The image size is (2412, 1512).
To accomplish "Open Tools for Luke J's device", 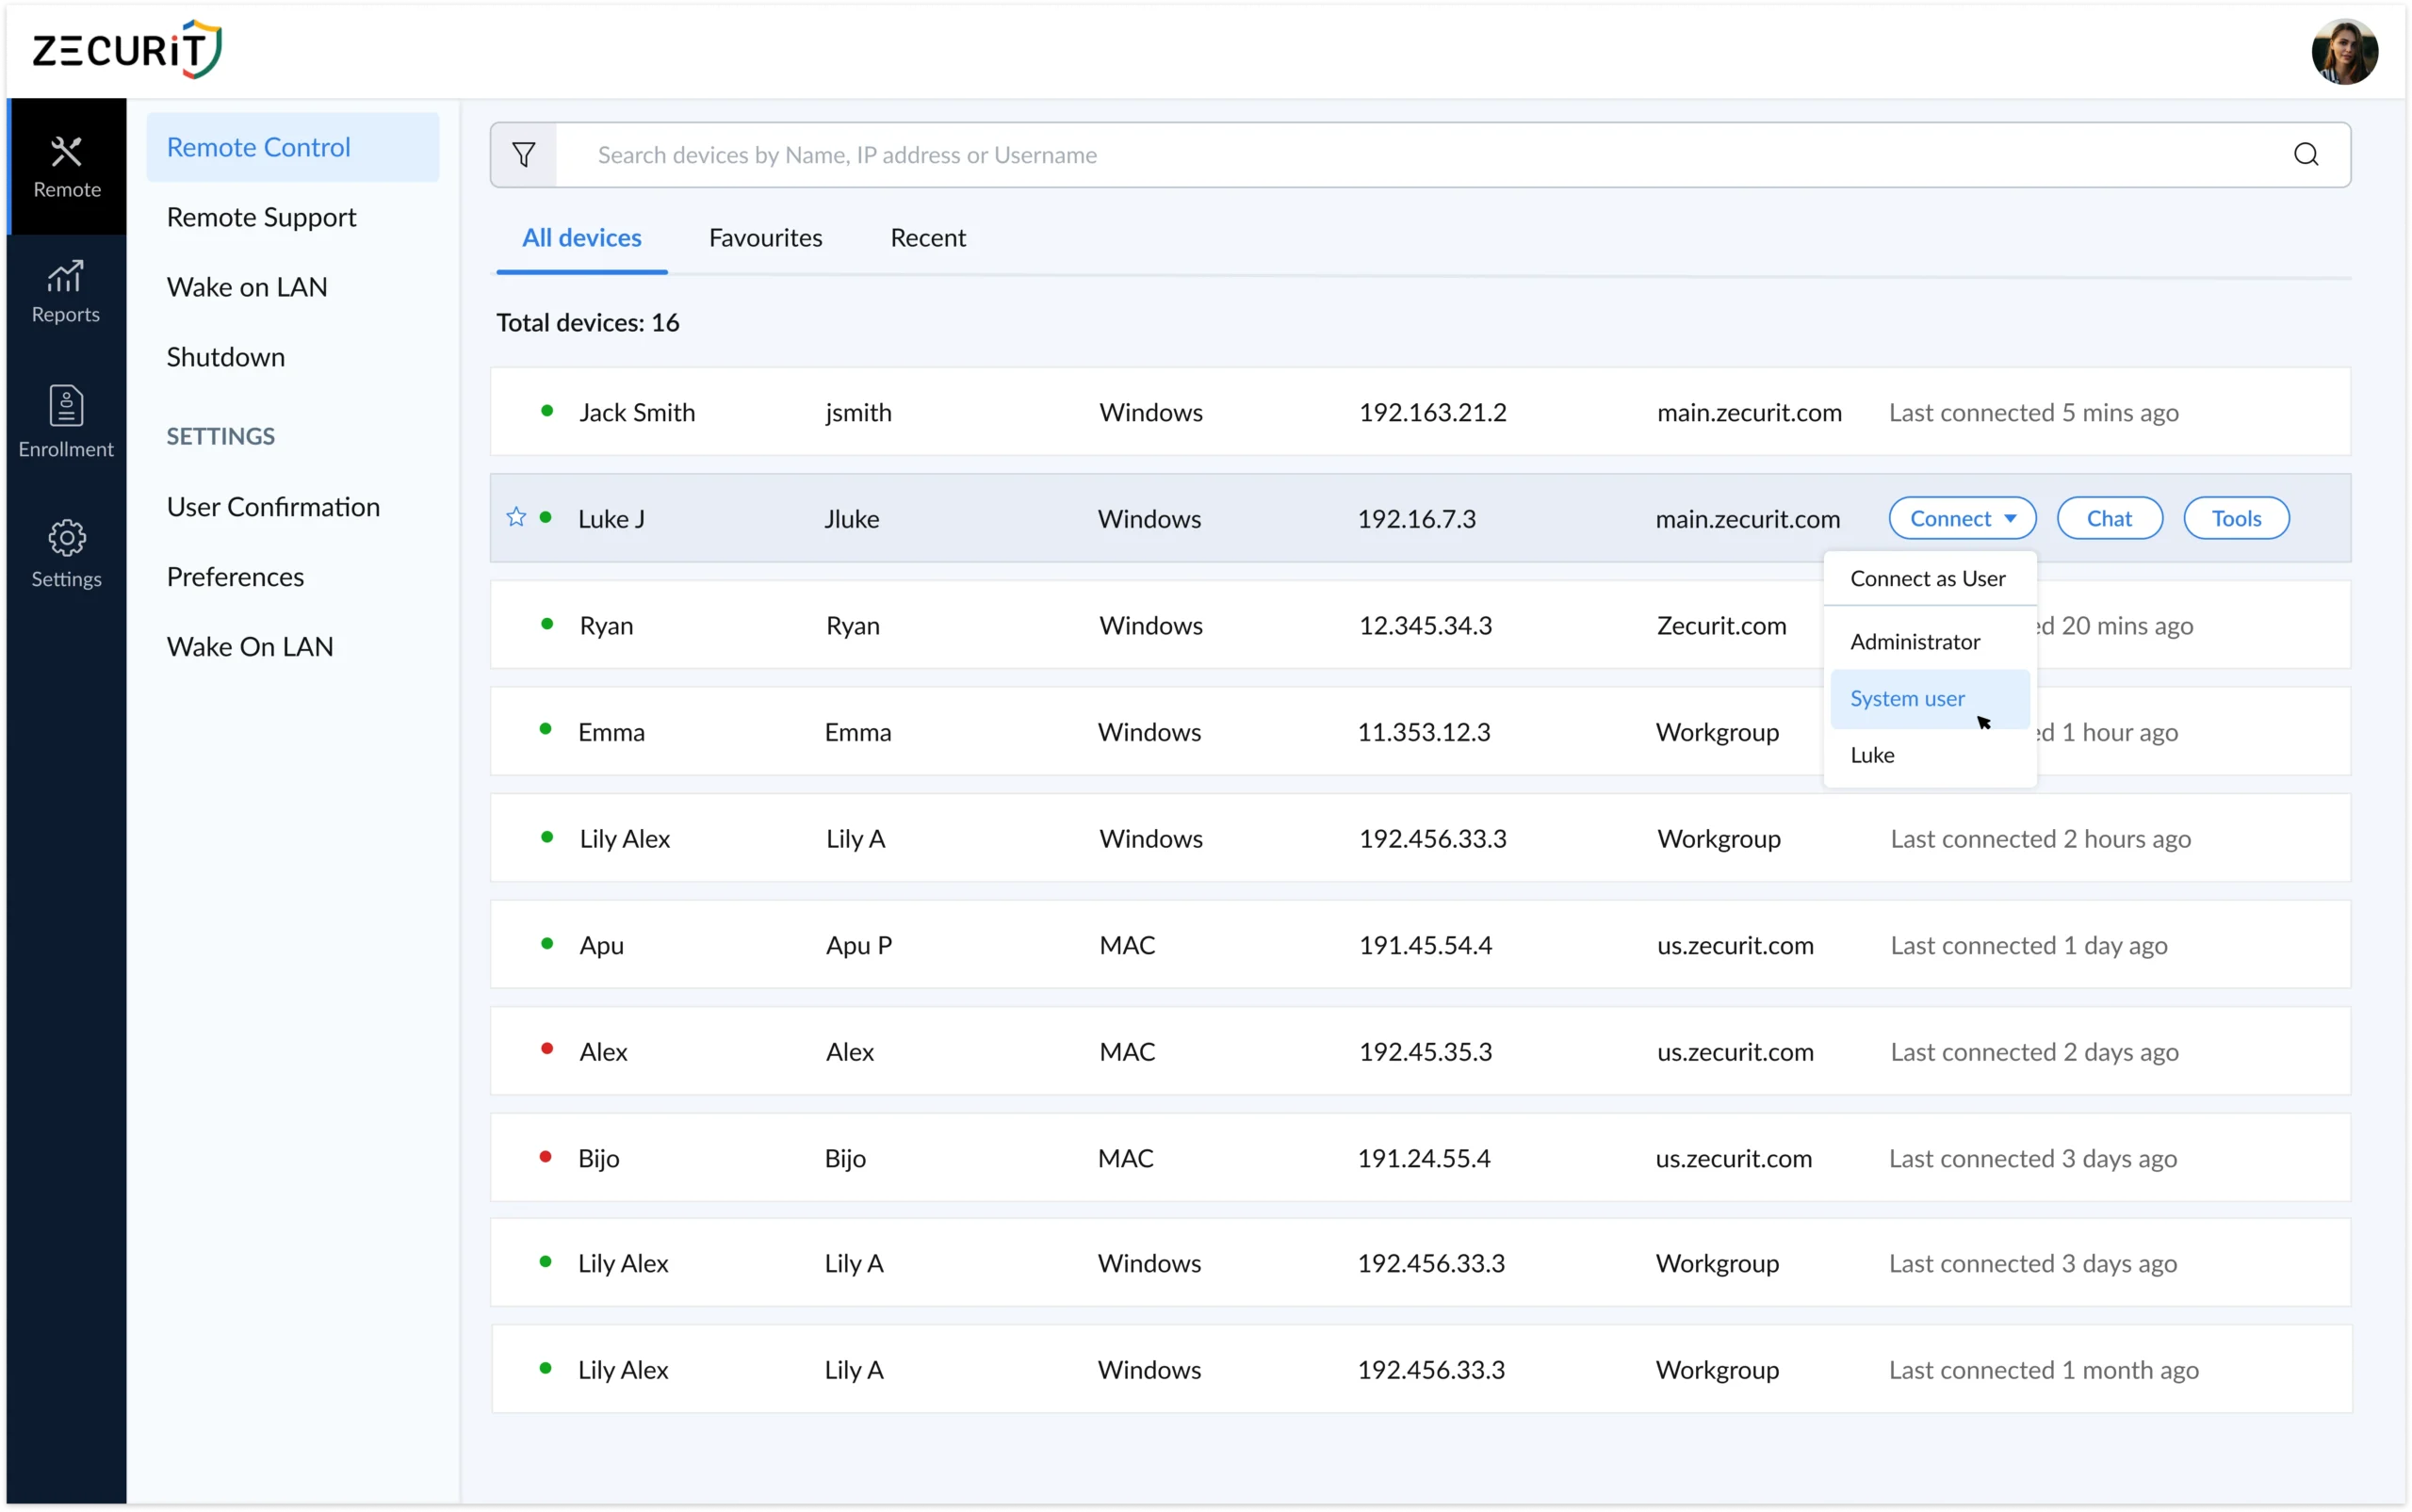I will click(2236, 517).
